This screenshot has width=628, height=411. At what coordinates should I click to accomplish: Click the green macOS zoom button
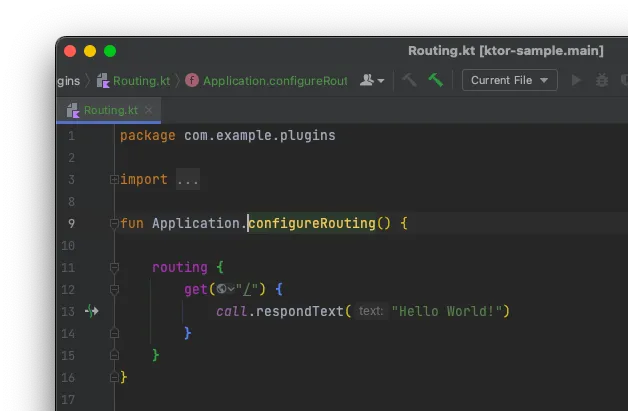tap(110, 51)
